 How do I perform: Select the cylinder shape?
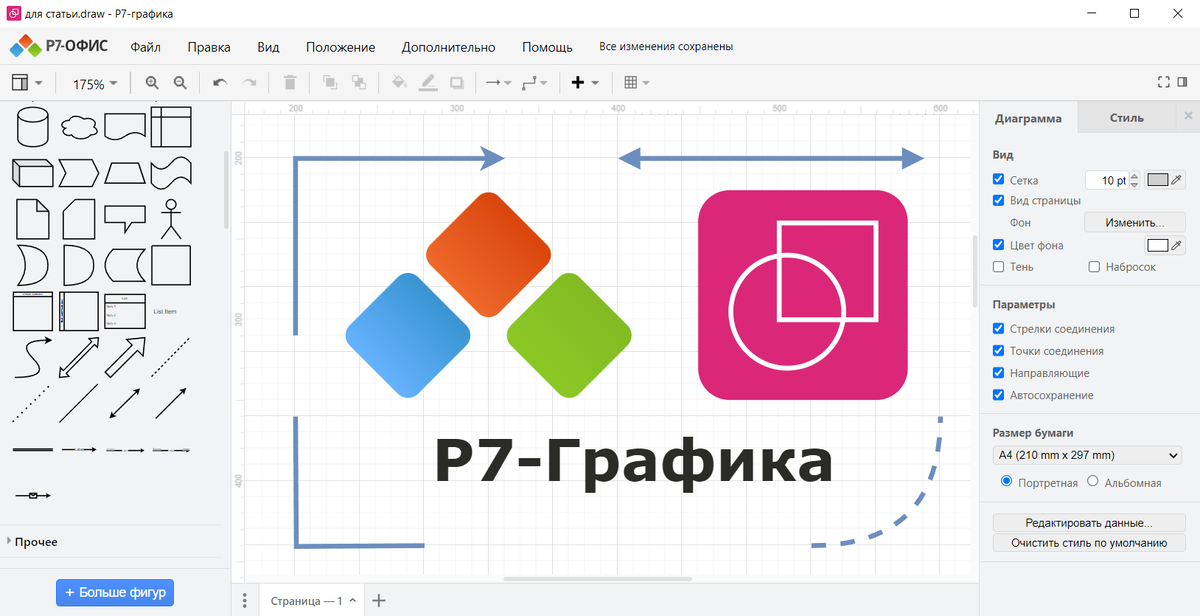click(x=34, y=127)
